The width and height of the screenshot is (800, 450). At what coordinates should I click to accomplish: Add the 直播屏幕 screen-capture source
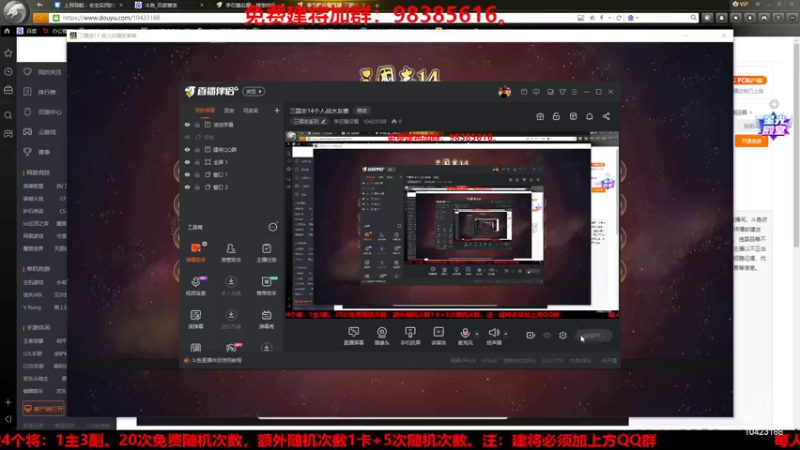[x=354, y=336]
